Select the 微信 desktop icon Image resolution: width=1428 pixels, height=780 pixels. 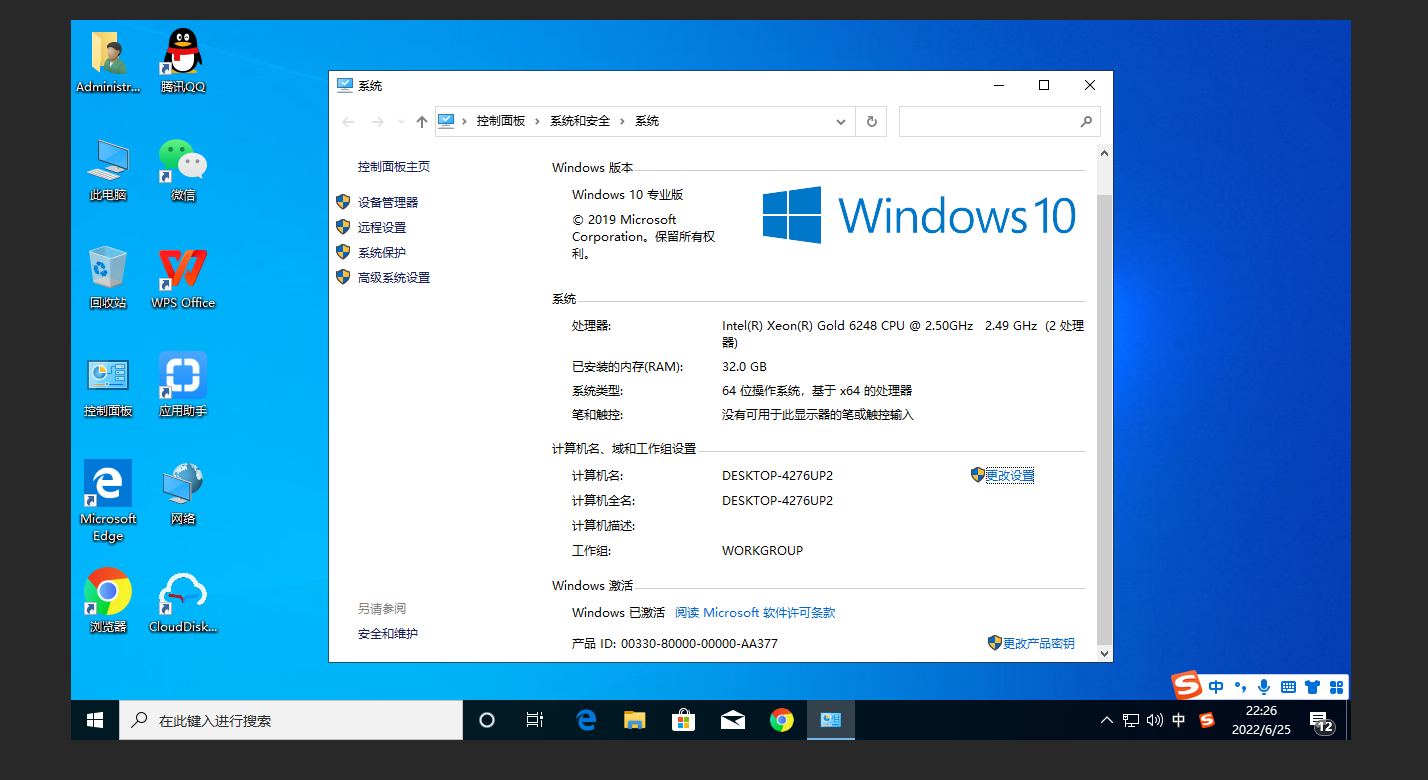(x=183, y=170)
